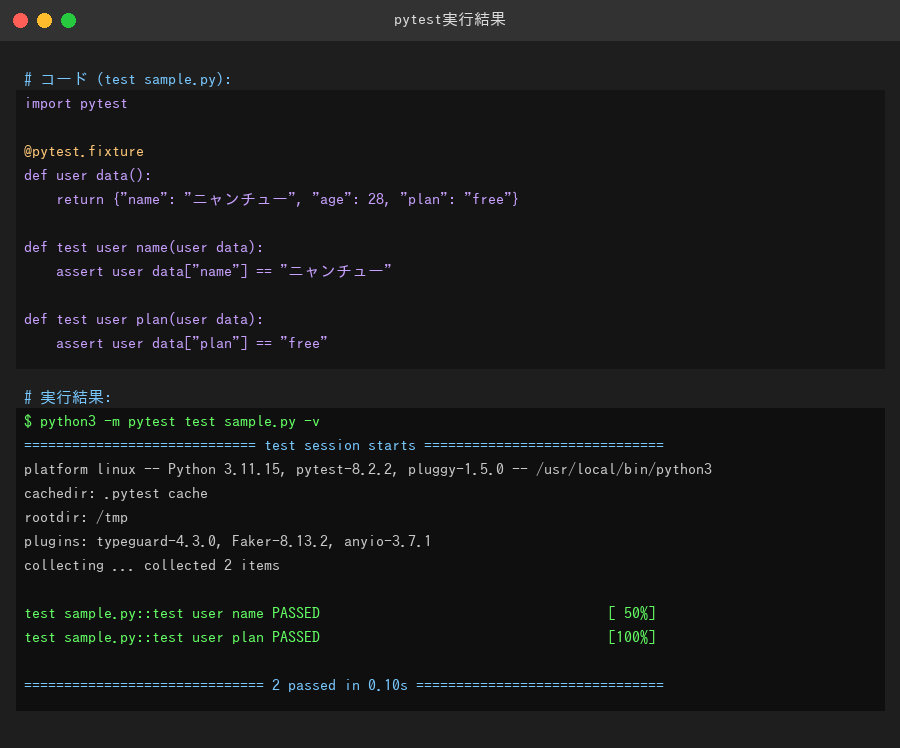Screen dimensions: 900x748
Task: Click the return statement with the user dictionary
Action: [287, 199]
